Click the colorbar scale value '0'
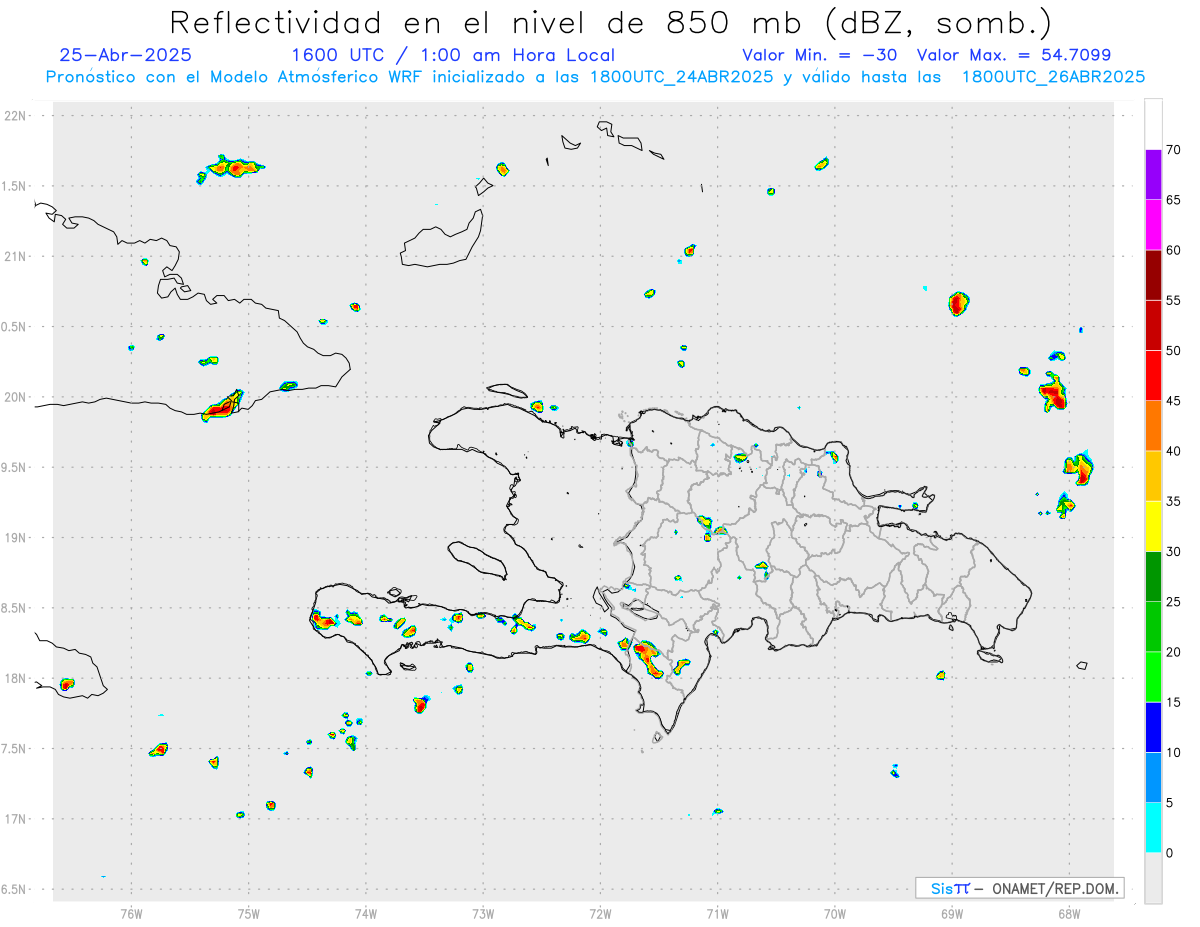Image resolution: width=1200 pixels, height=927 pixels. coord(1170,853)
